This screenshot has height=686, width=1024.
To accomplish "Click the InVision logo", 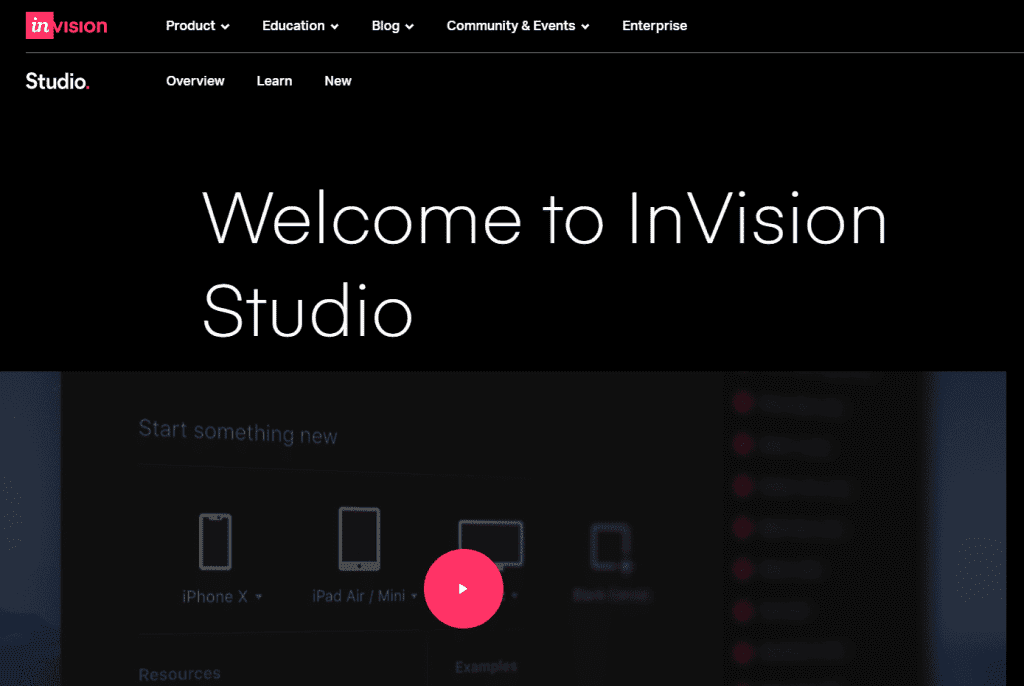I will (x=66, y=26).
